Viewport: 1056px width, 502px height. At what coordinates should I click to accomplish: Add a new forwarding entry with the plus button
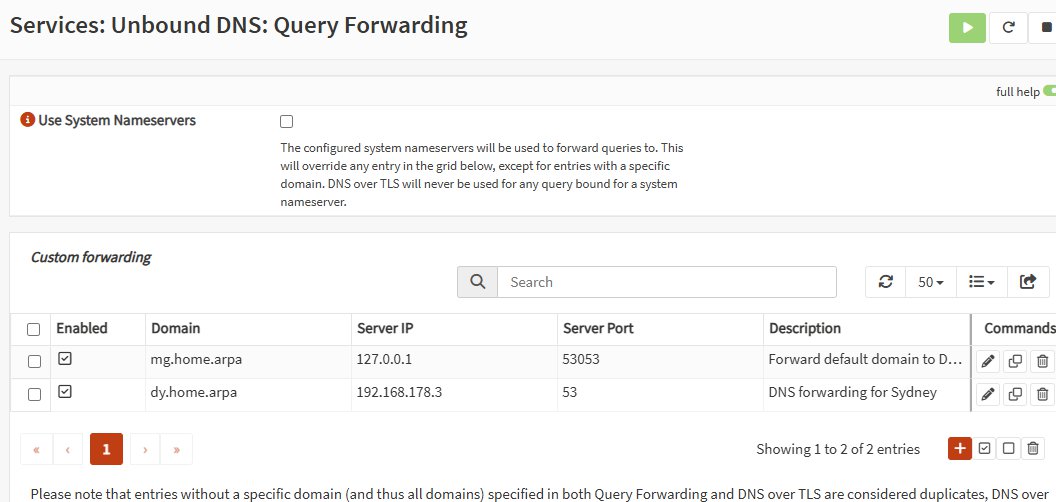coord(960,448)
